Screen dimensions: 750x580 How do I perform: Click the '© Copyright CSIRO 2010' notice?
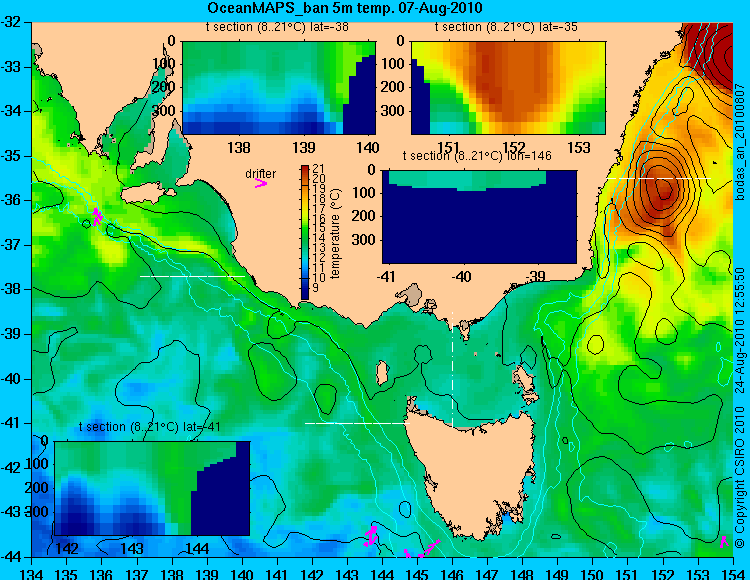coord(740,475)
